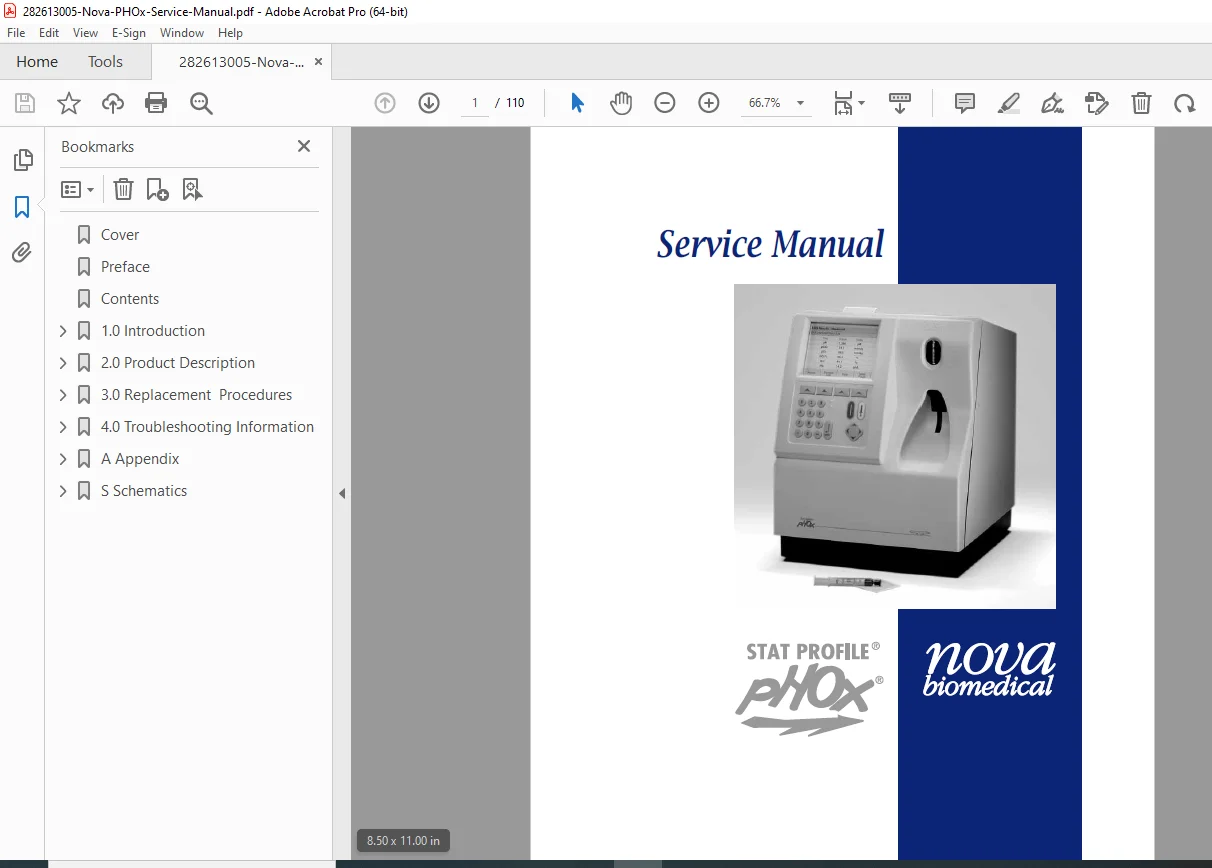1212x868 pixels.
Task: Expand the 1.0 Introduction bookmark
Action: coord(63,331)
